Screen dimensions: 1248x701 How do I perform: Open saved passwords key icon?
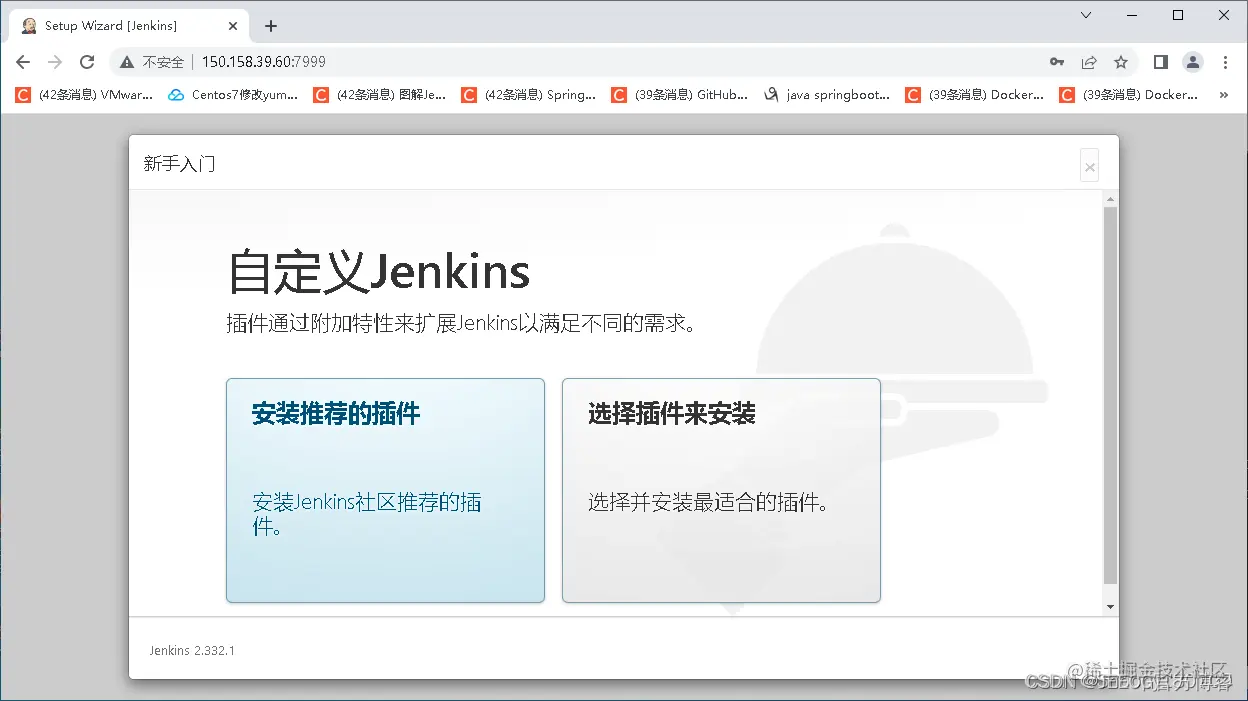point(1057,62)
